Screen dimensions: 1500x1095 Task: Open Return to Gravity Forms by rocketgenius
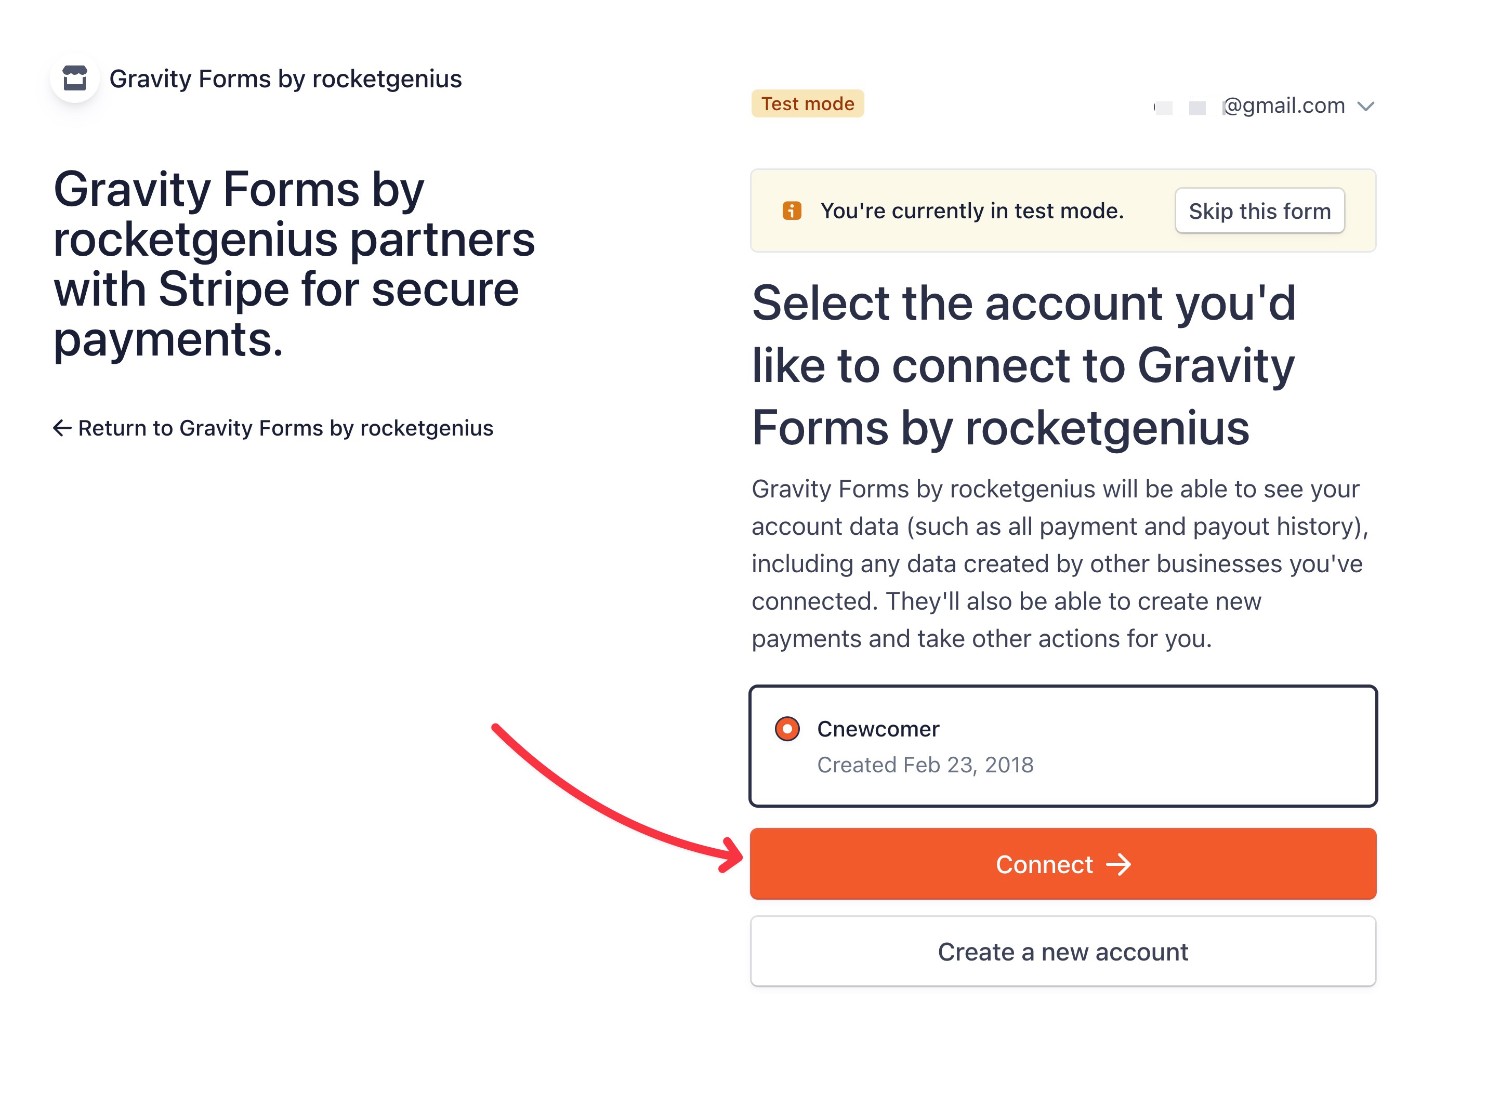pos(285,428)
